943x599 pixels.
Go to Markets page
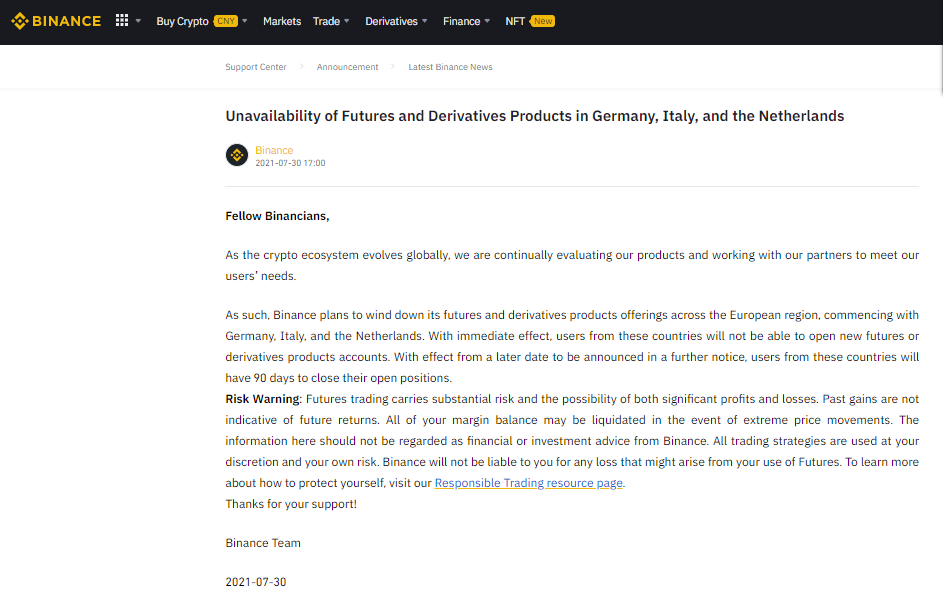281,21
